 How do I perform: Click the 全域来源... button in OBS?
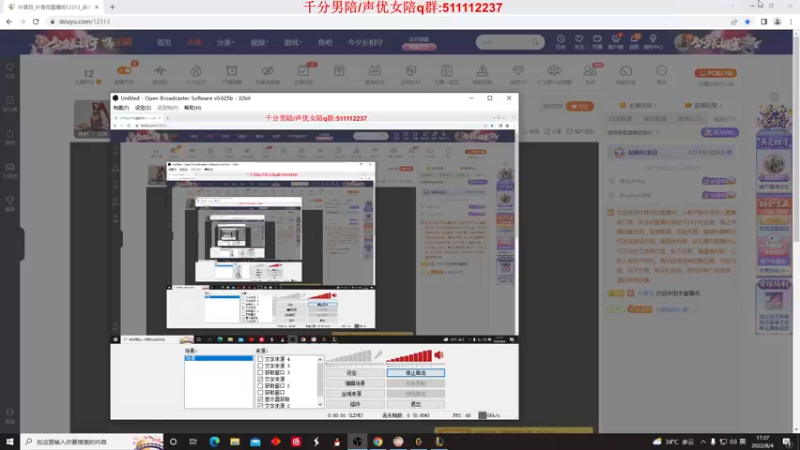355,394
